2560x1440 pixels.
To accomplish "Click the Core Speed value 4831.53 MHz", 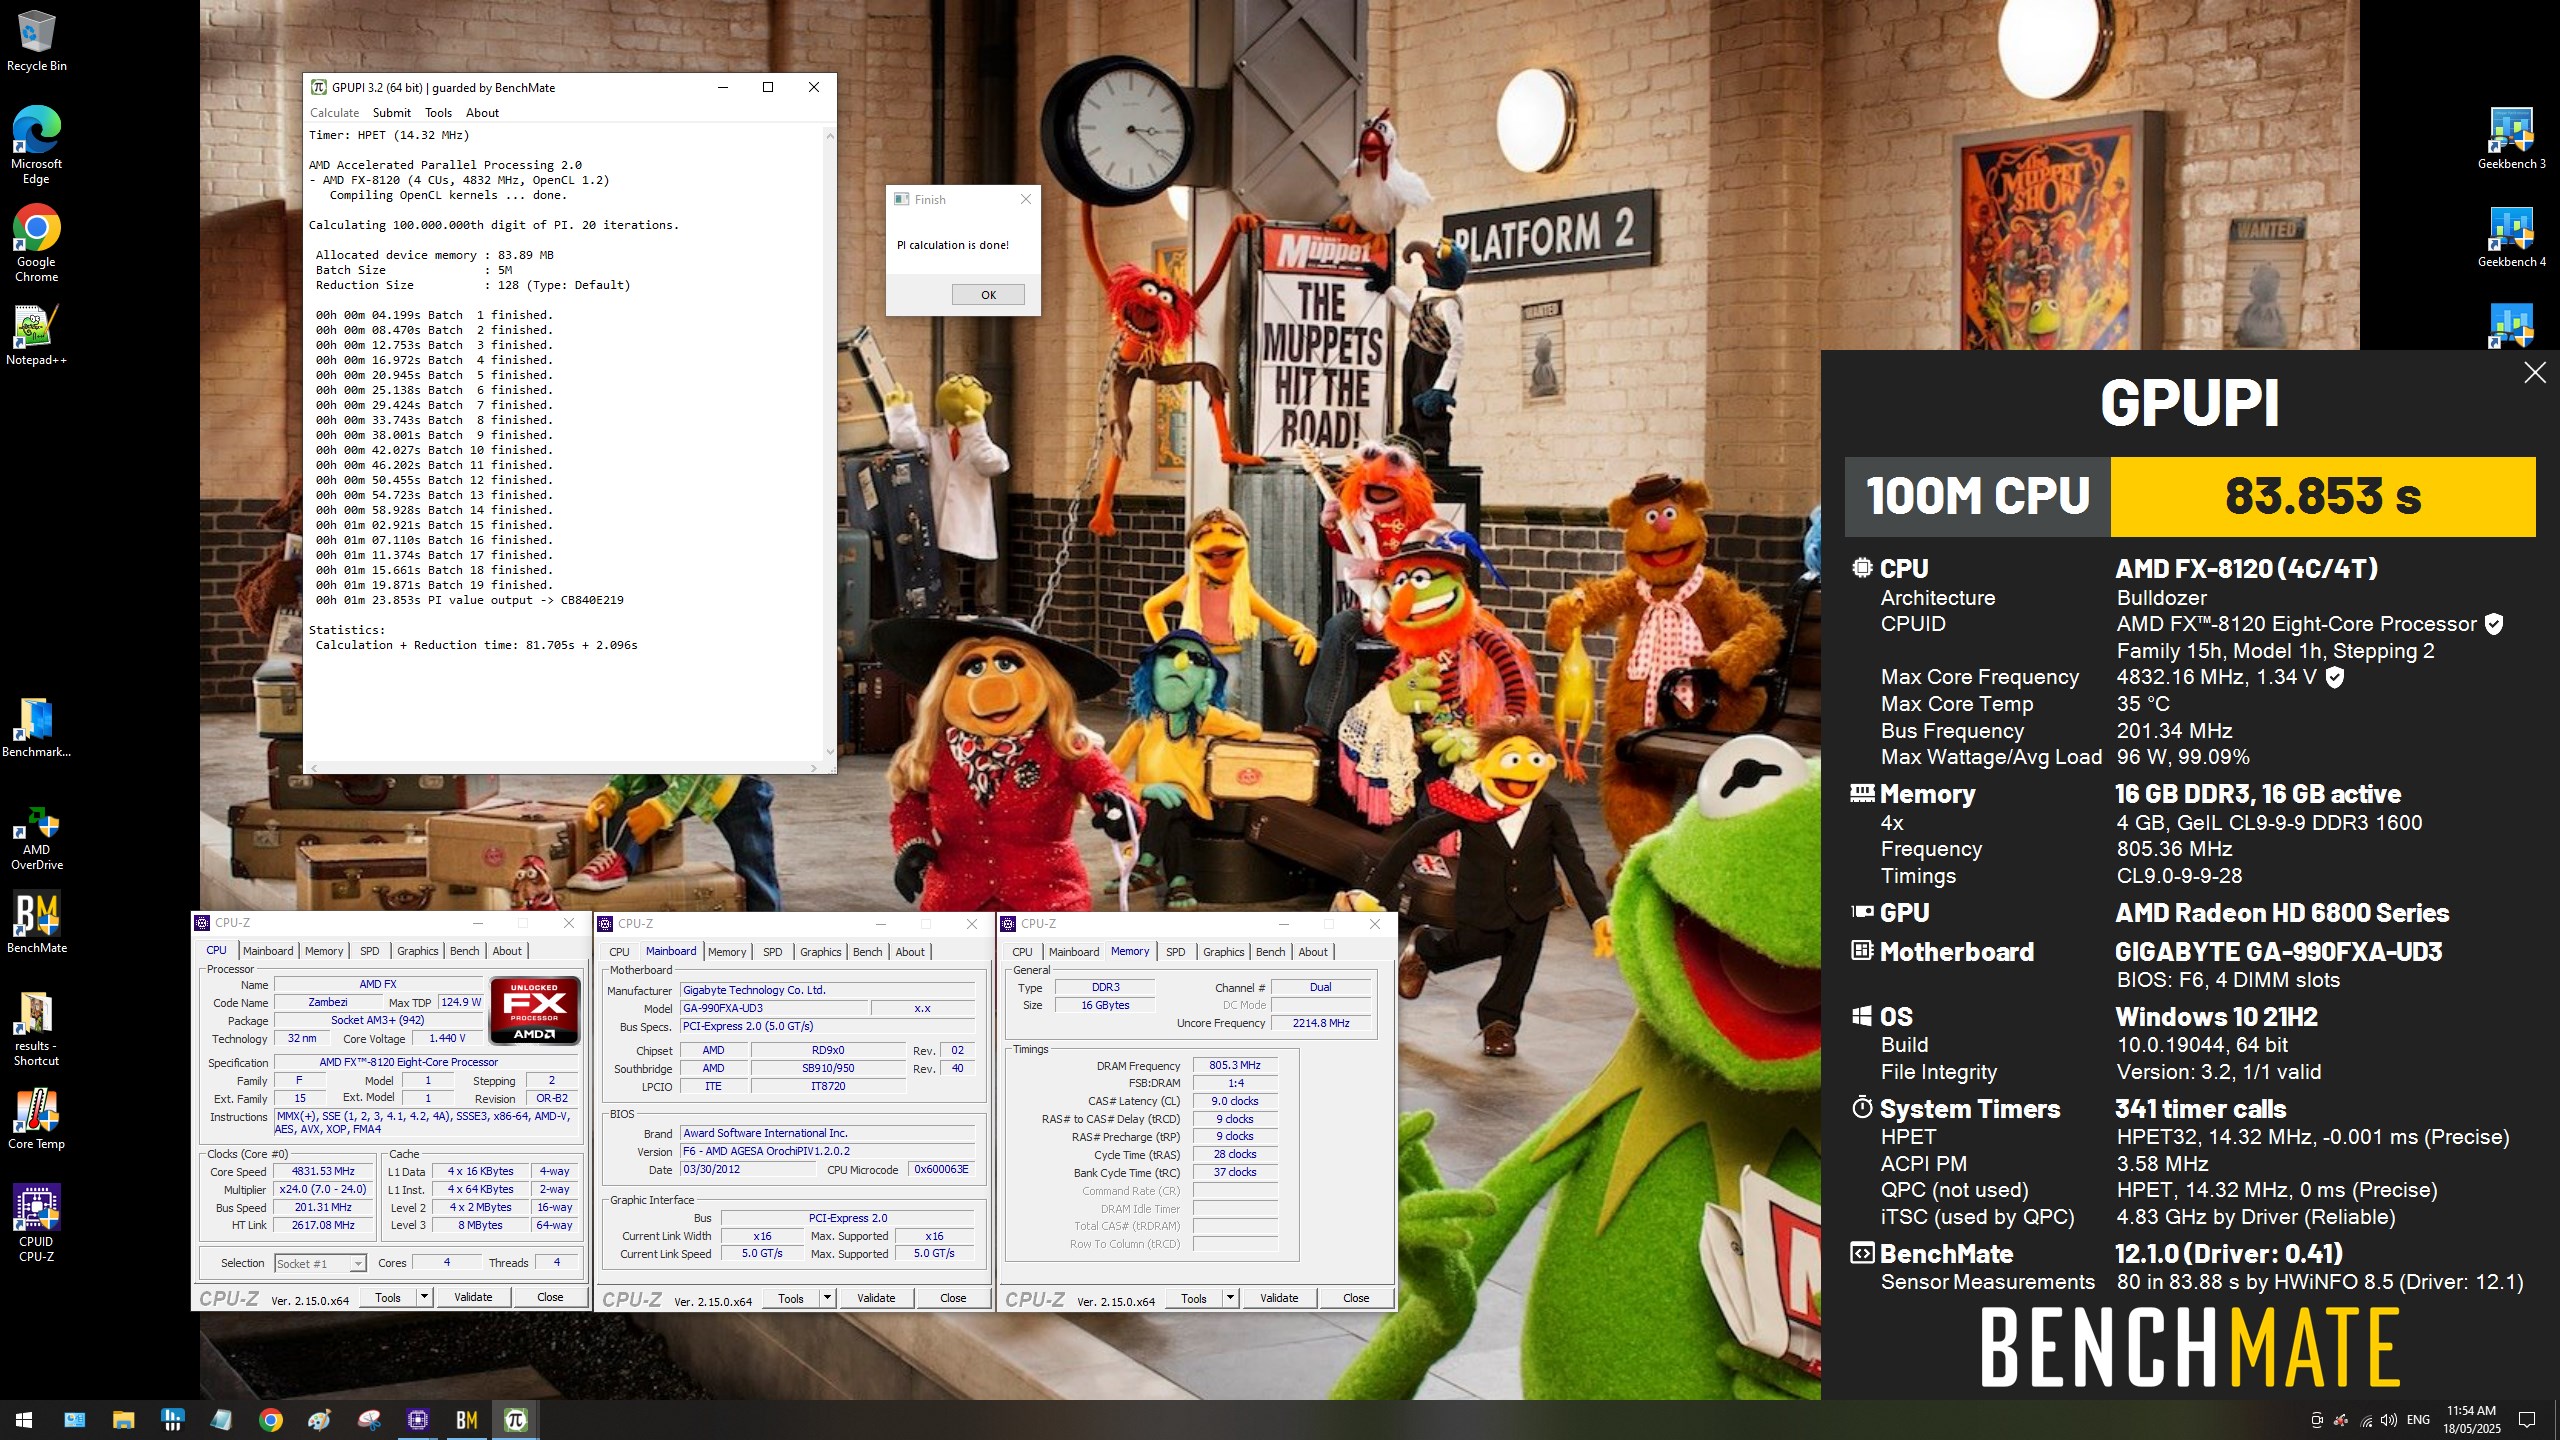I will coord(323,1171).
